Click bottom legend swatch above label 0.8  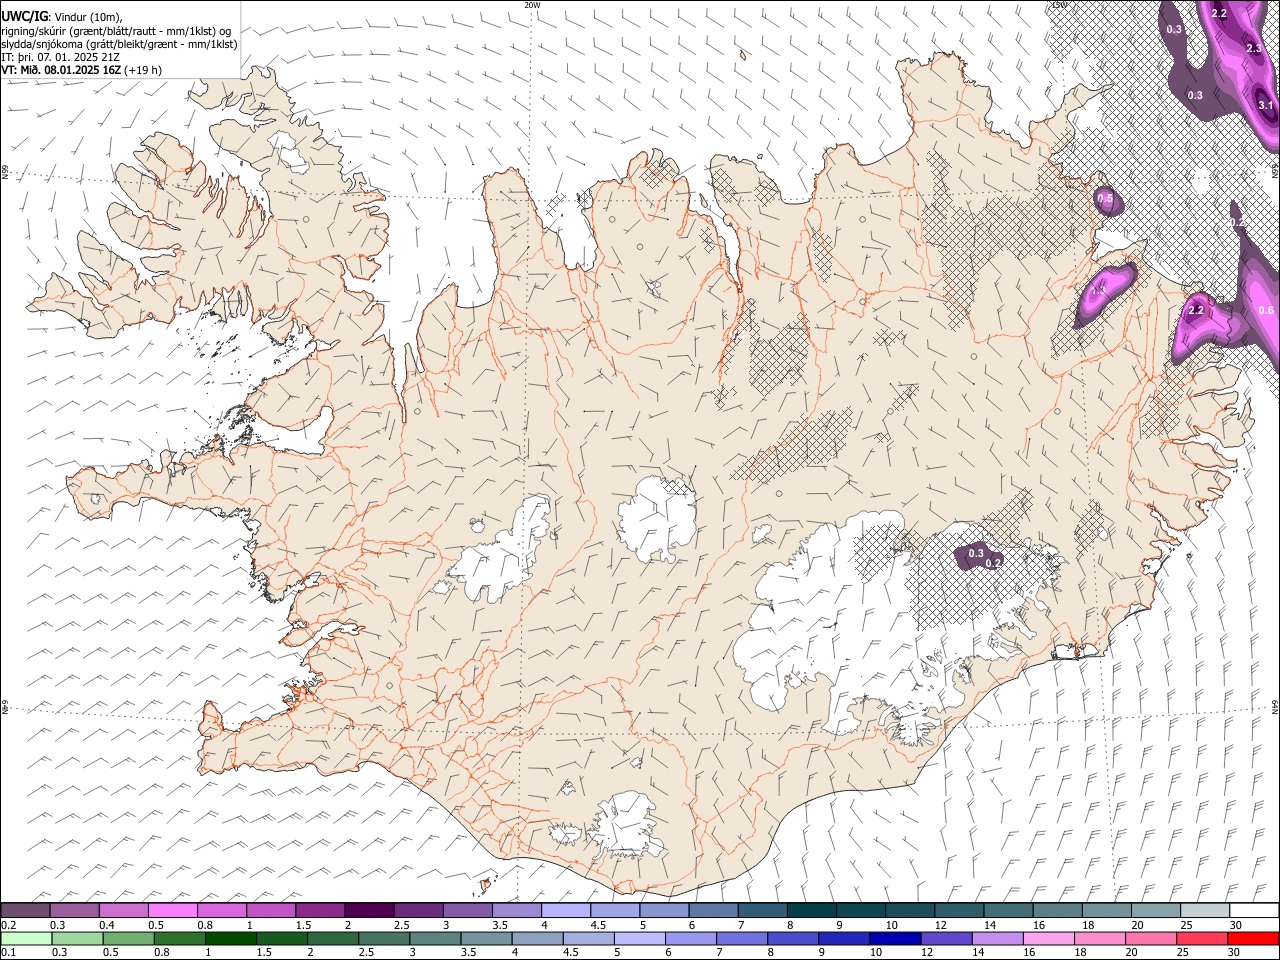pos(179,938)
